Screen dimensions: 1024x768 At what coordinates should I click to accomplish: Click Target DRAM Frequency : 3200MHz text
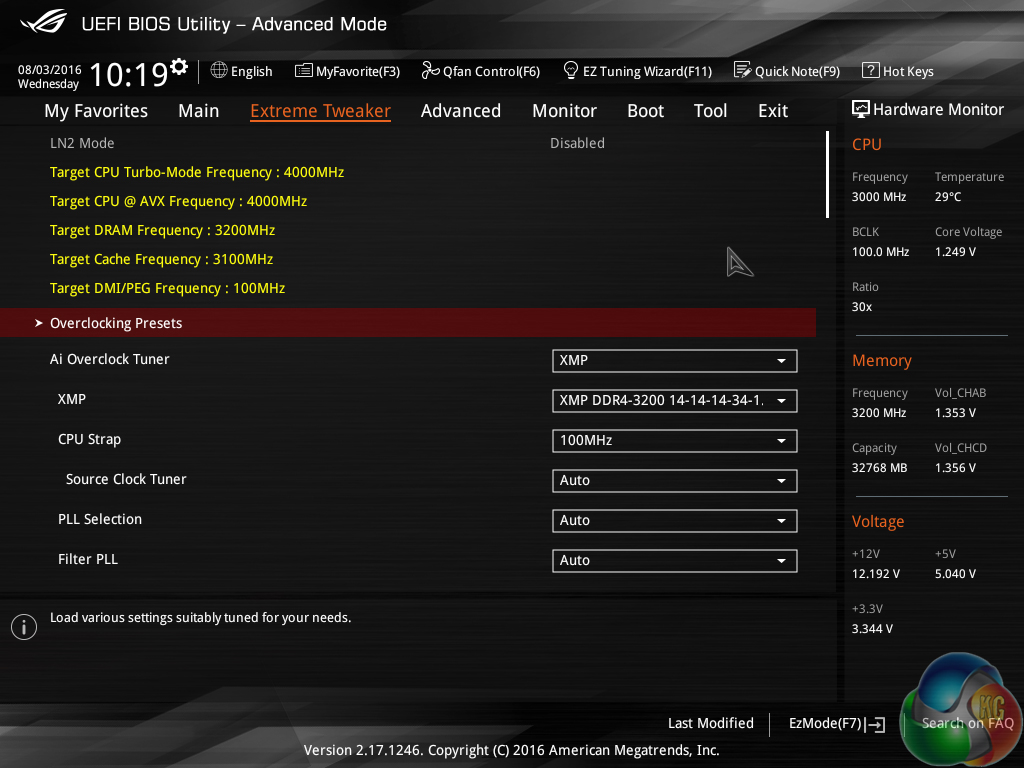coord(162,231)
